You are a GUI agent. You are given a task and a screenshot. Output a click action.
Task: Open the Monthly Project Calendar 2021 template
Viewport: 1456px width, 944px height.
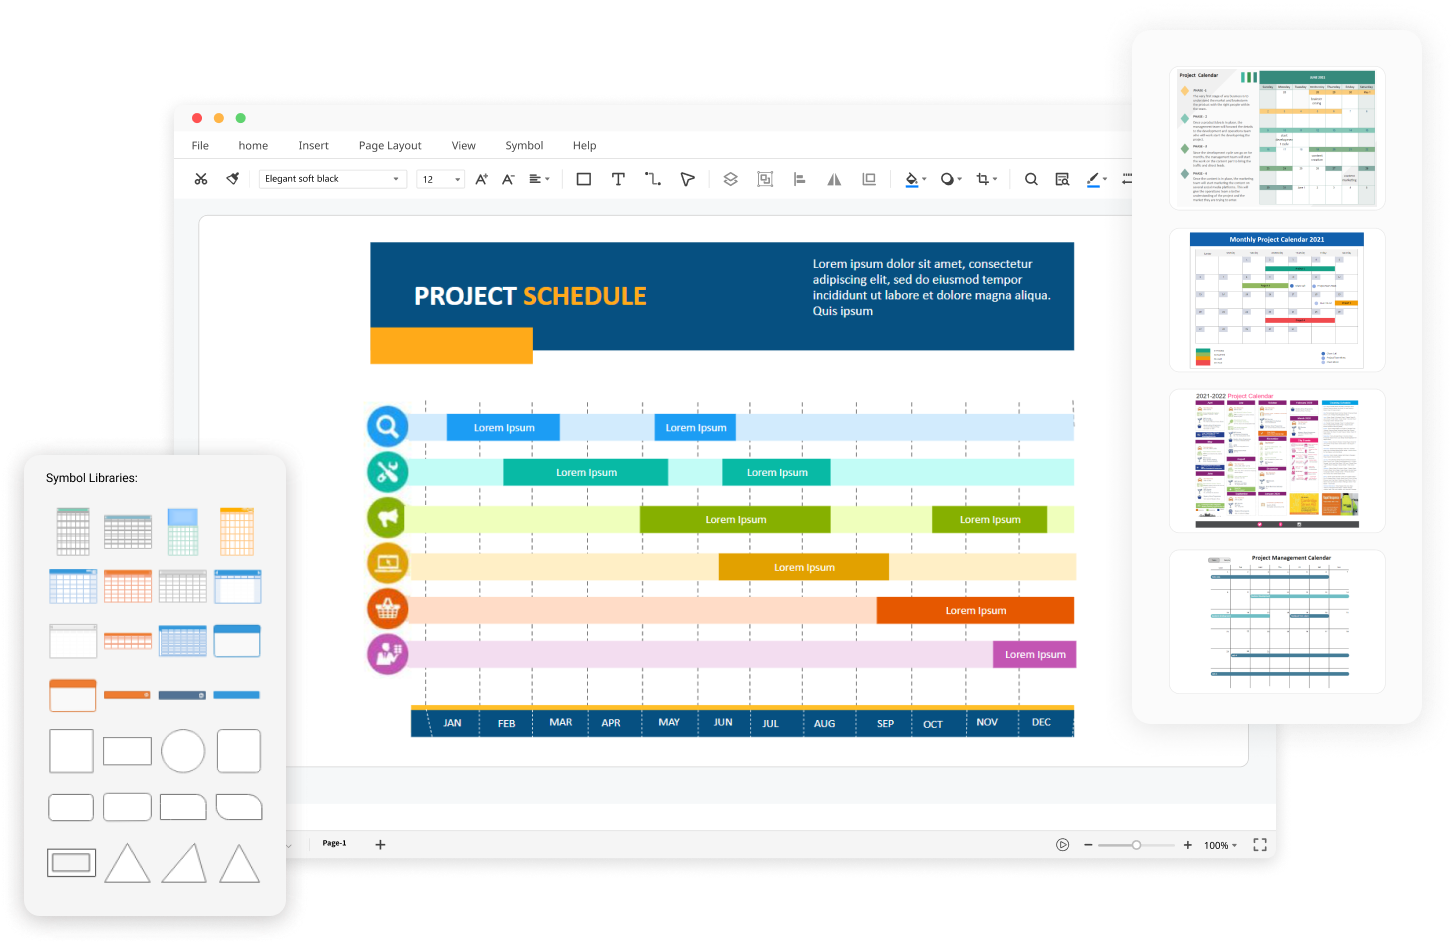(x=1277, y=300)
